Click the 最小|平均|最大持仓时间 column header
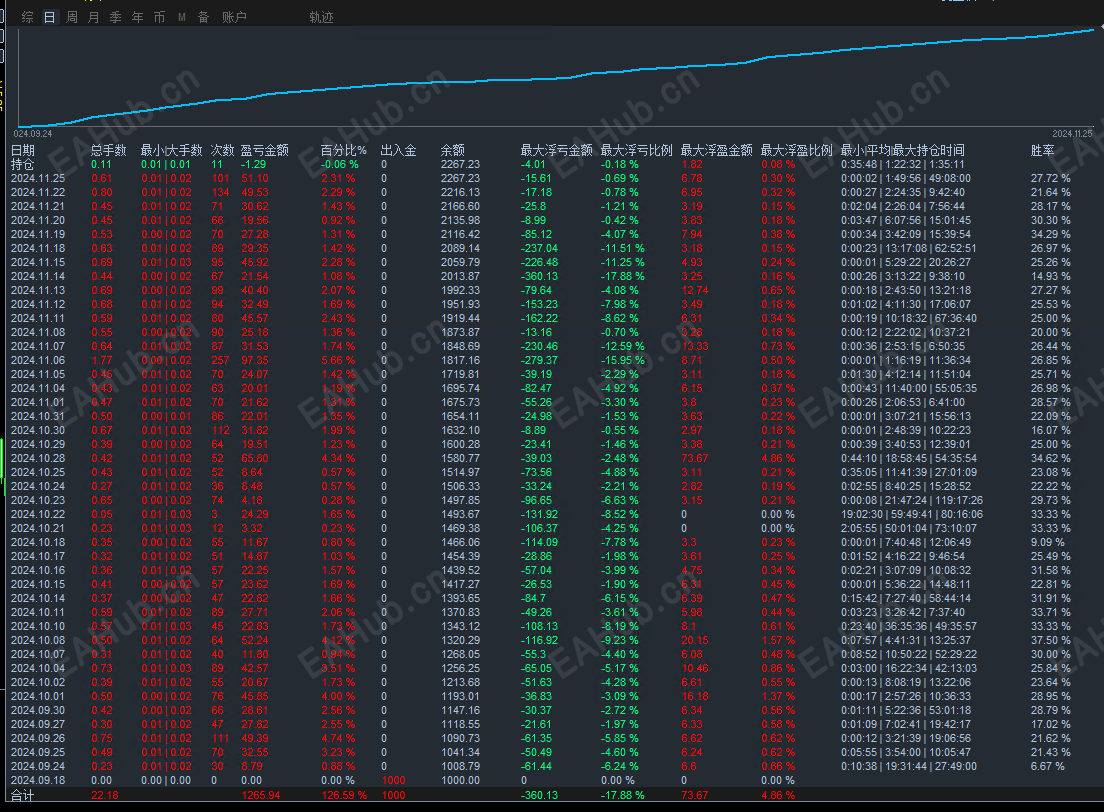Screen dimensions: 1104x812 [903, 150]
